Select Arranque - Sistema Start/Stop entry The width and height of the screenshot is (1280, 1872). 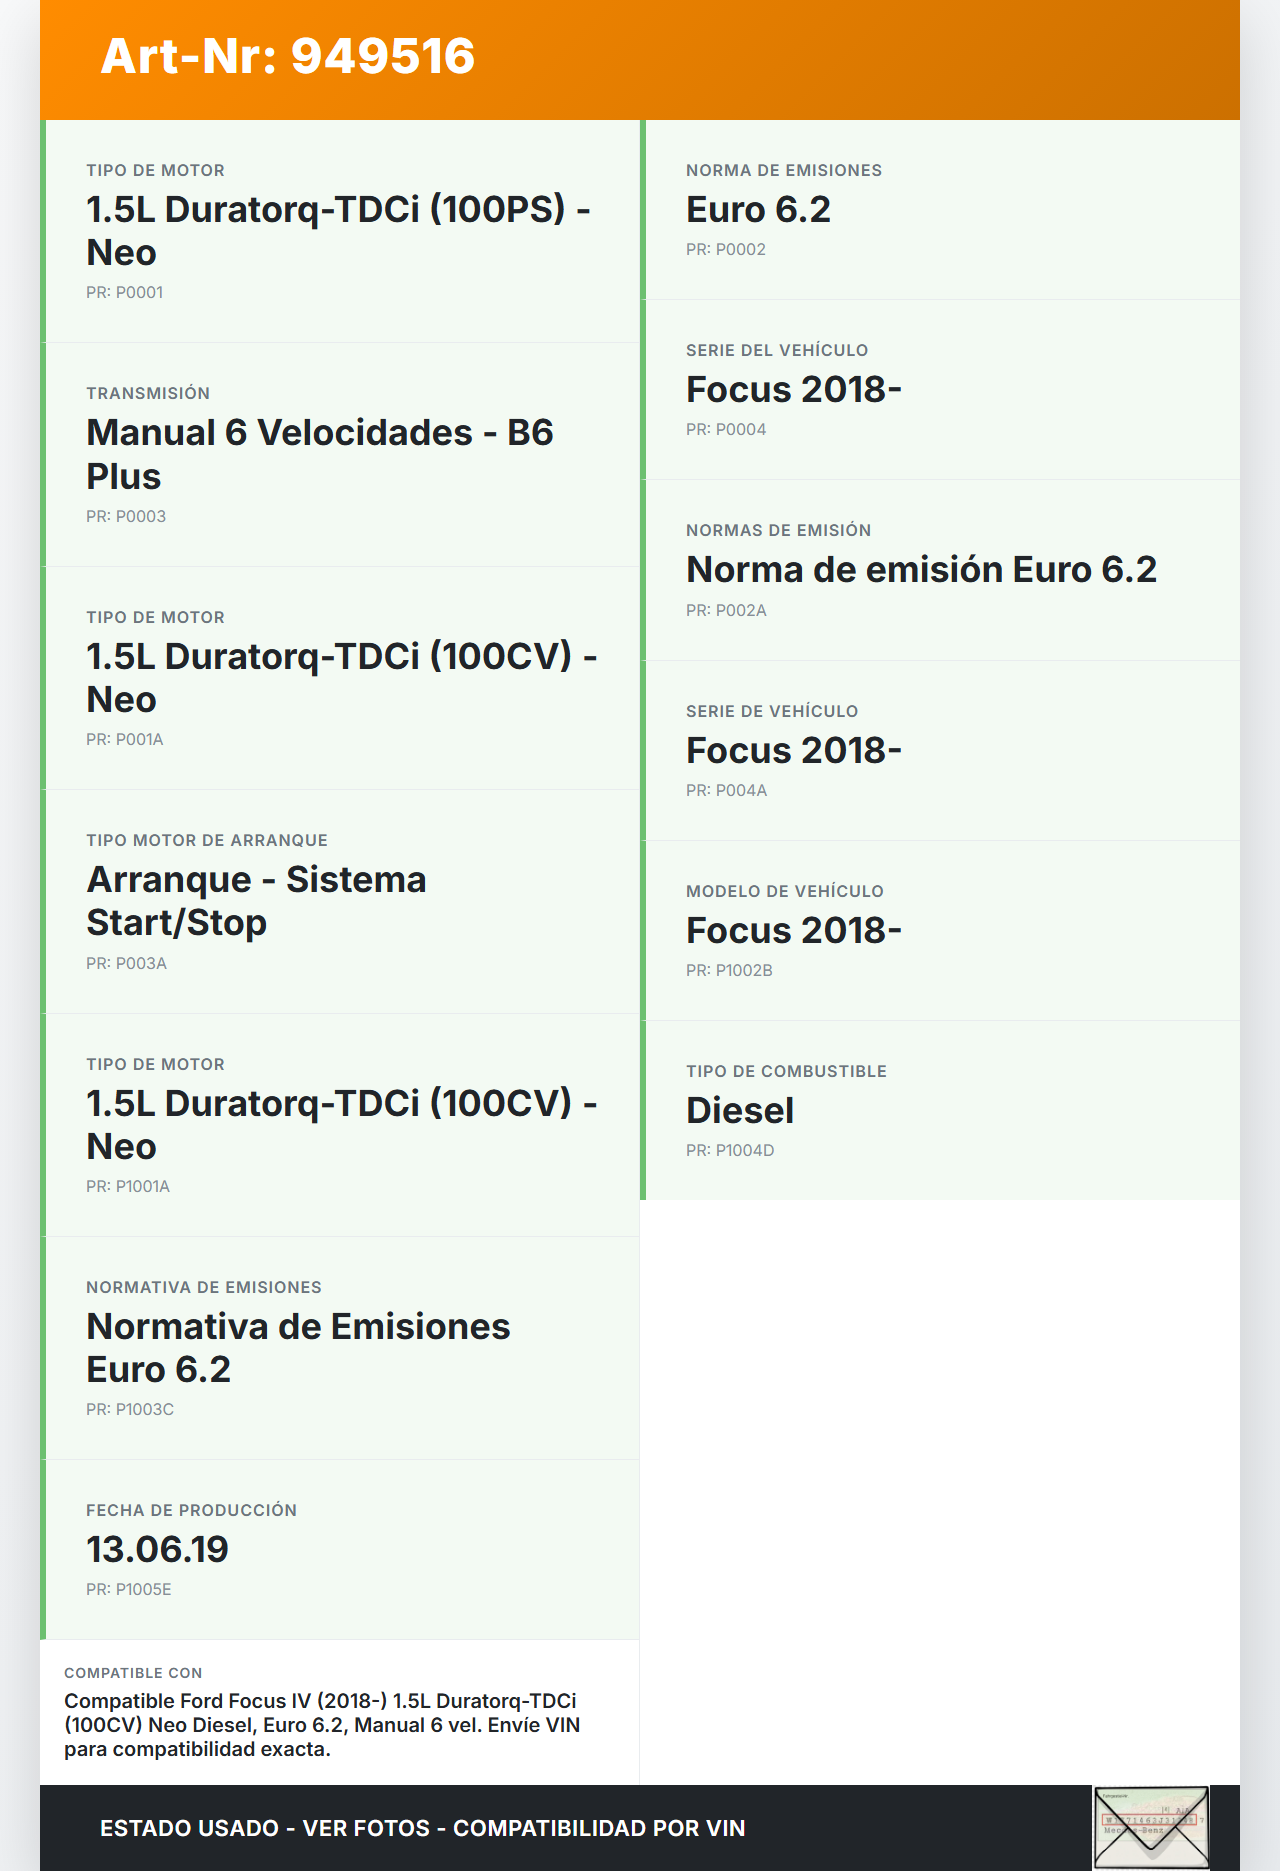click(256, 901)
